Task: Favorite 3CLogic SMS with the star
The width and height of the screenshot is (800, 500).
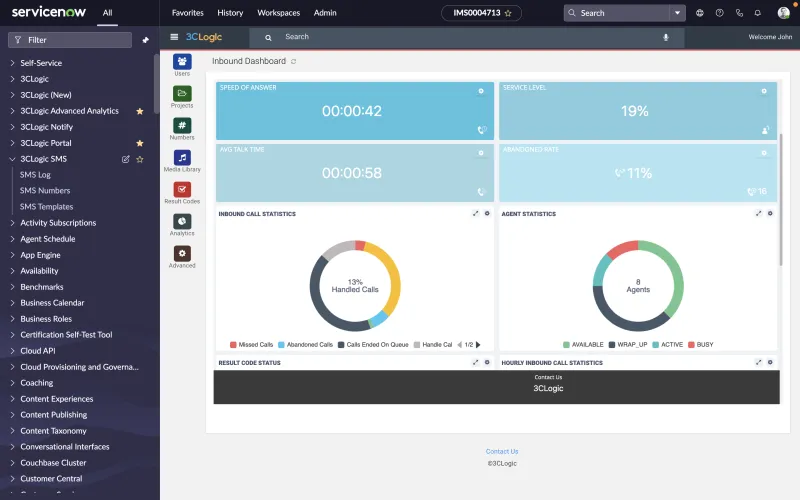Action: coord(140,159)
